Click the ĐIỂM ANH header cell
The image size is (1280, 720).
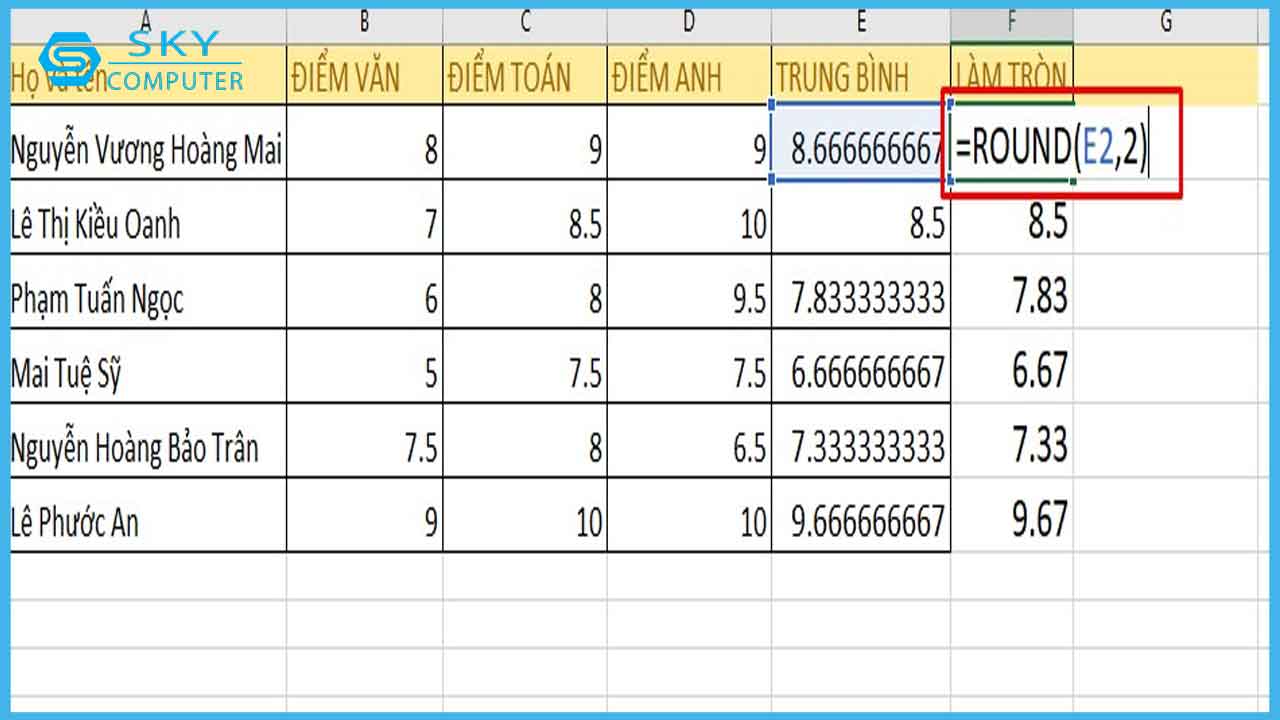pos(689,75)
